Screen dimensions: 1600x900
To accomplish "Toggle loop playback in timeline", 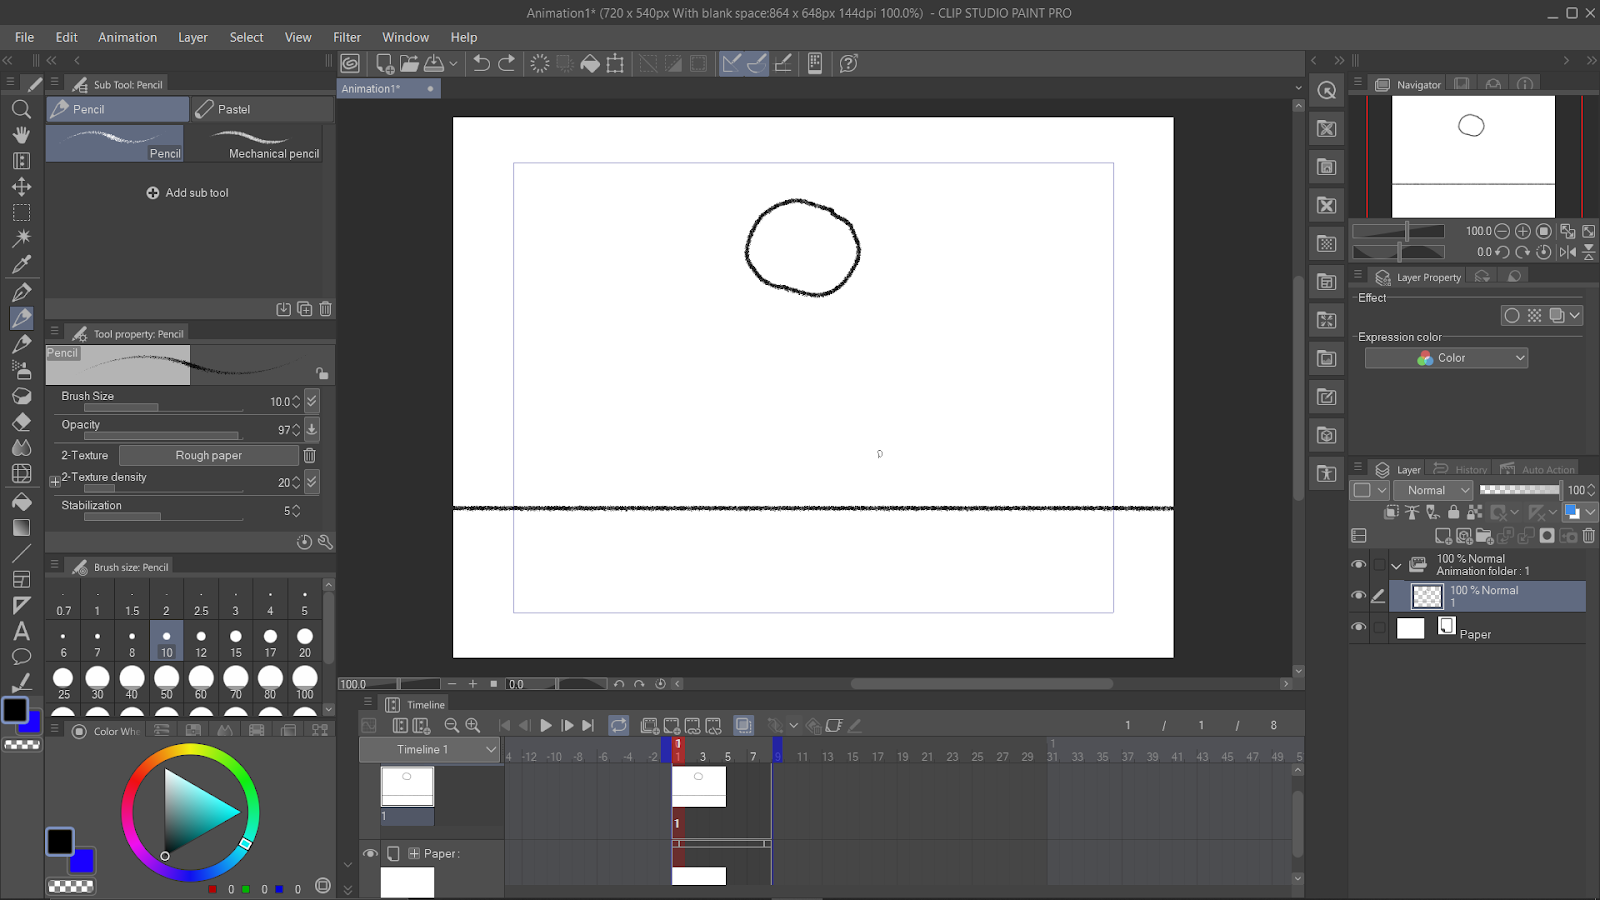I will [x=619, y=725].
